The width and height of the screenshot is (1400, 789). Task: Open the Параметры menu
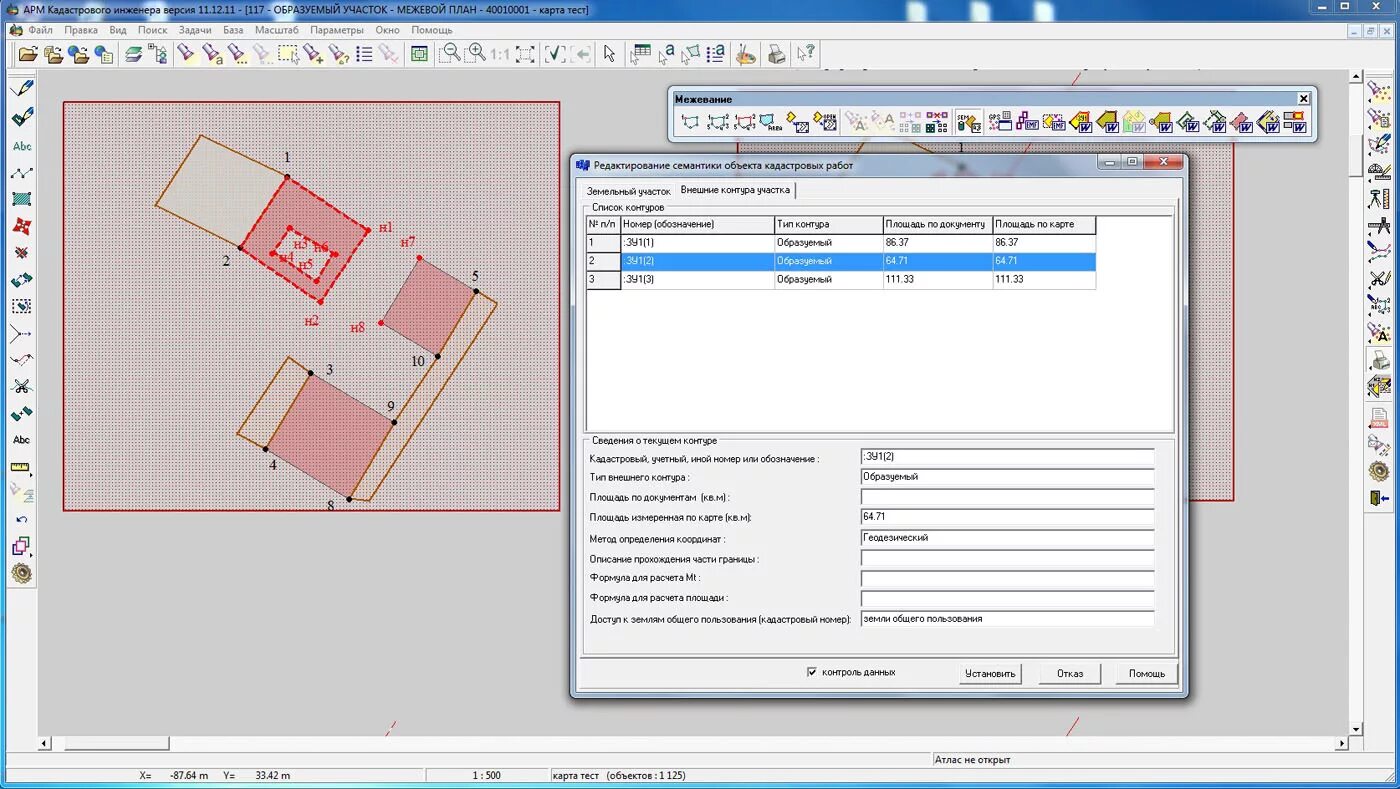coord(337,30)
